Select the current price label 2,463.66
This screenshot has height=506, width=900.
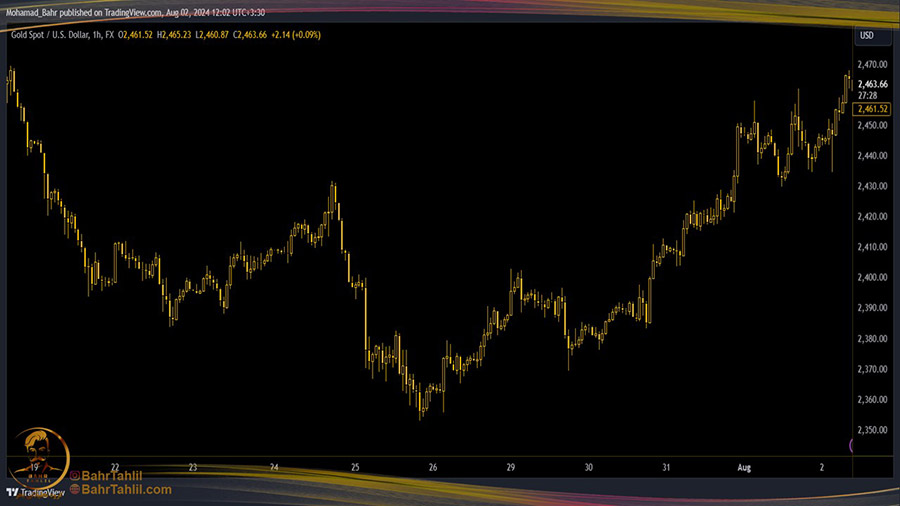pos(873,84)
